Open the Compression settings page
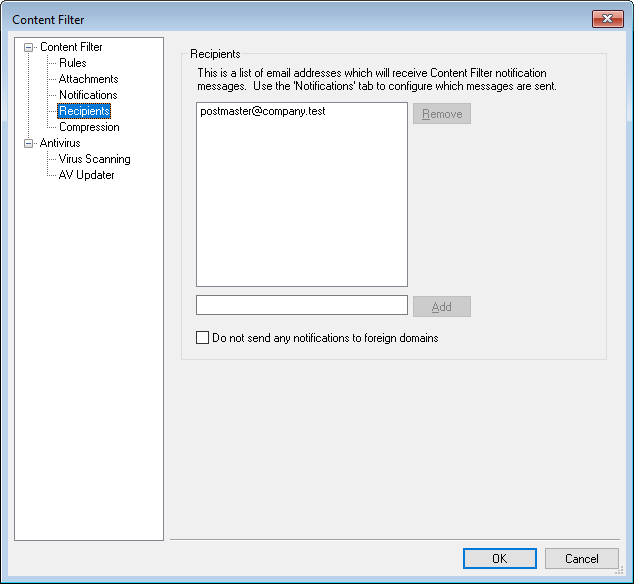The height and width of the screenshot is (584, 634). click(89, 127)
